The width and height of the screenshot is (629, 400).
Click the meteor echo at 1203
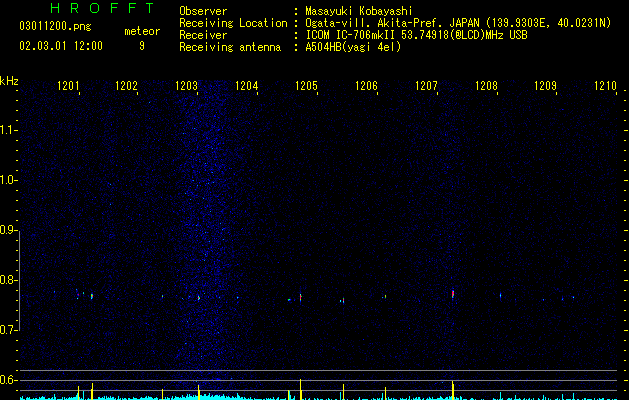199,298
